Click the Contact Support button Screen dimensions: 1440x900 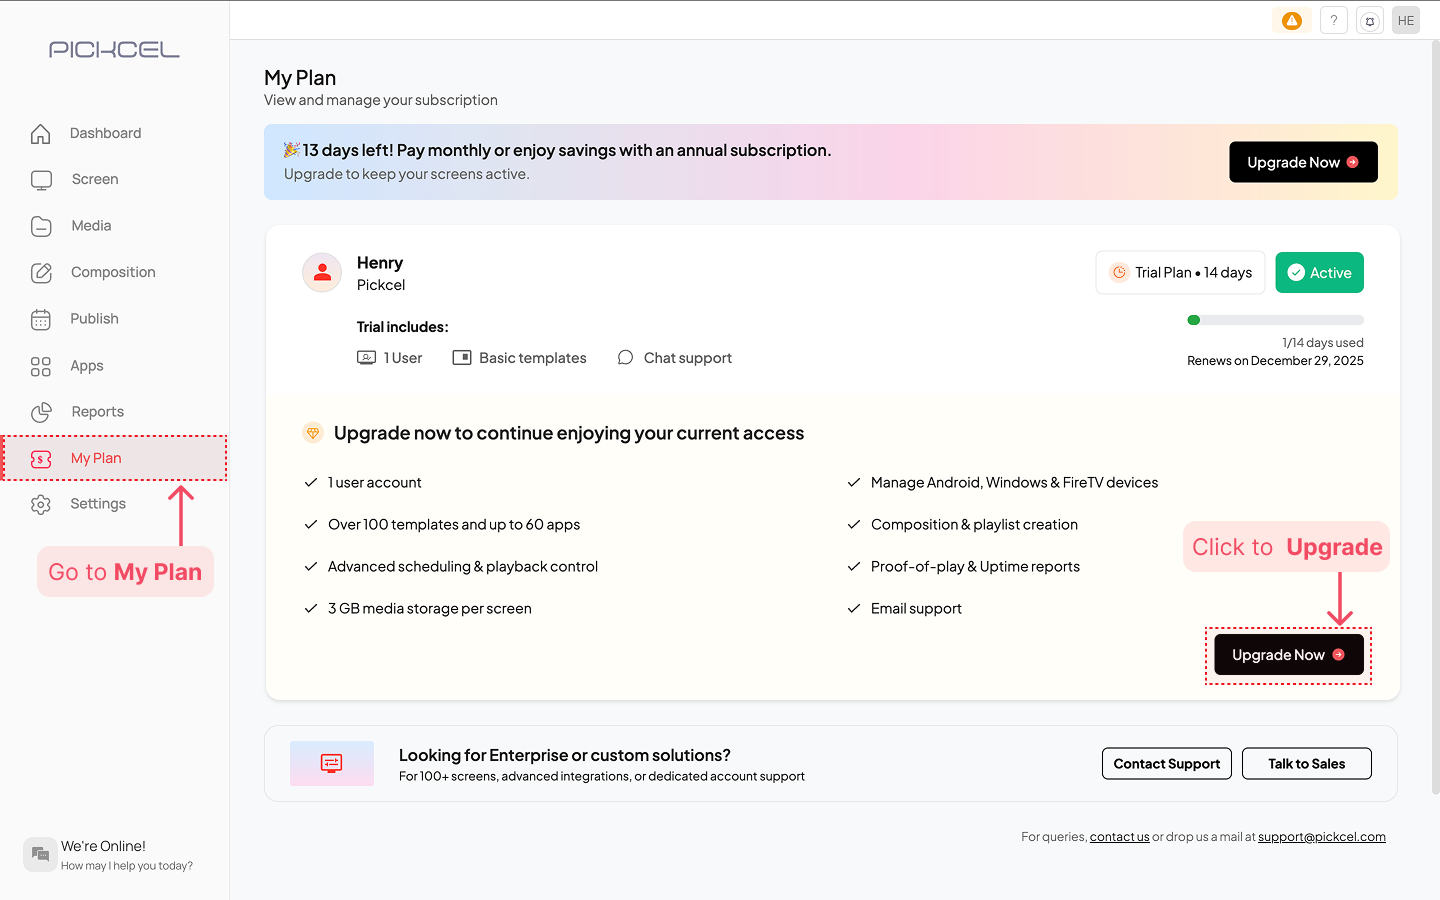point(1166,764)
